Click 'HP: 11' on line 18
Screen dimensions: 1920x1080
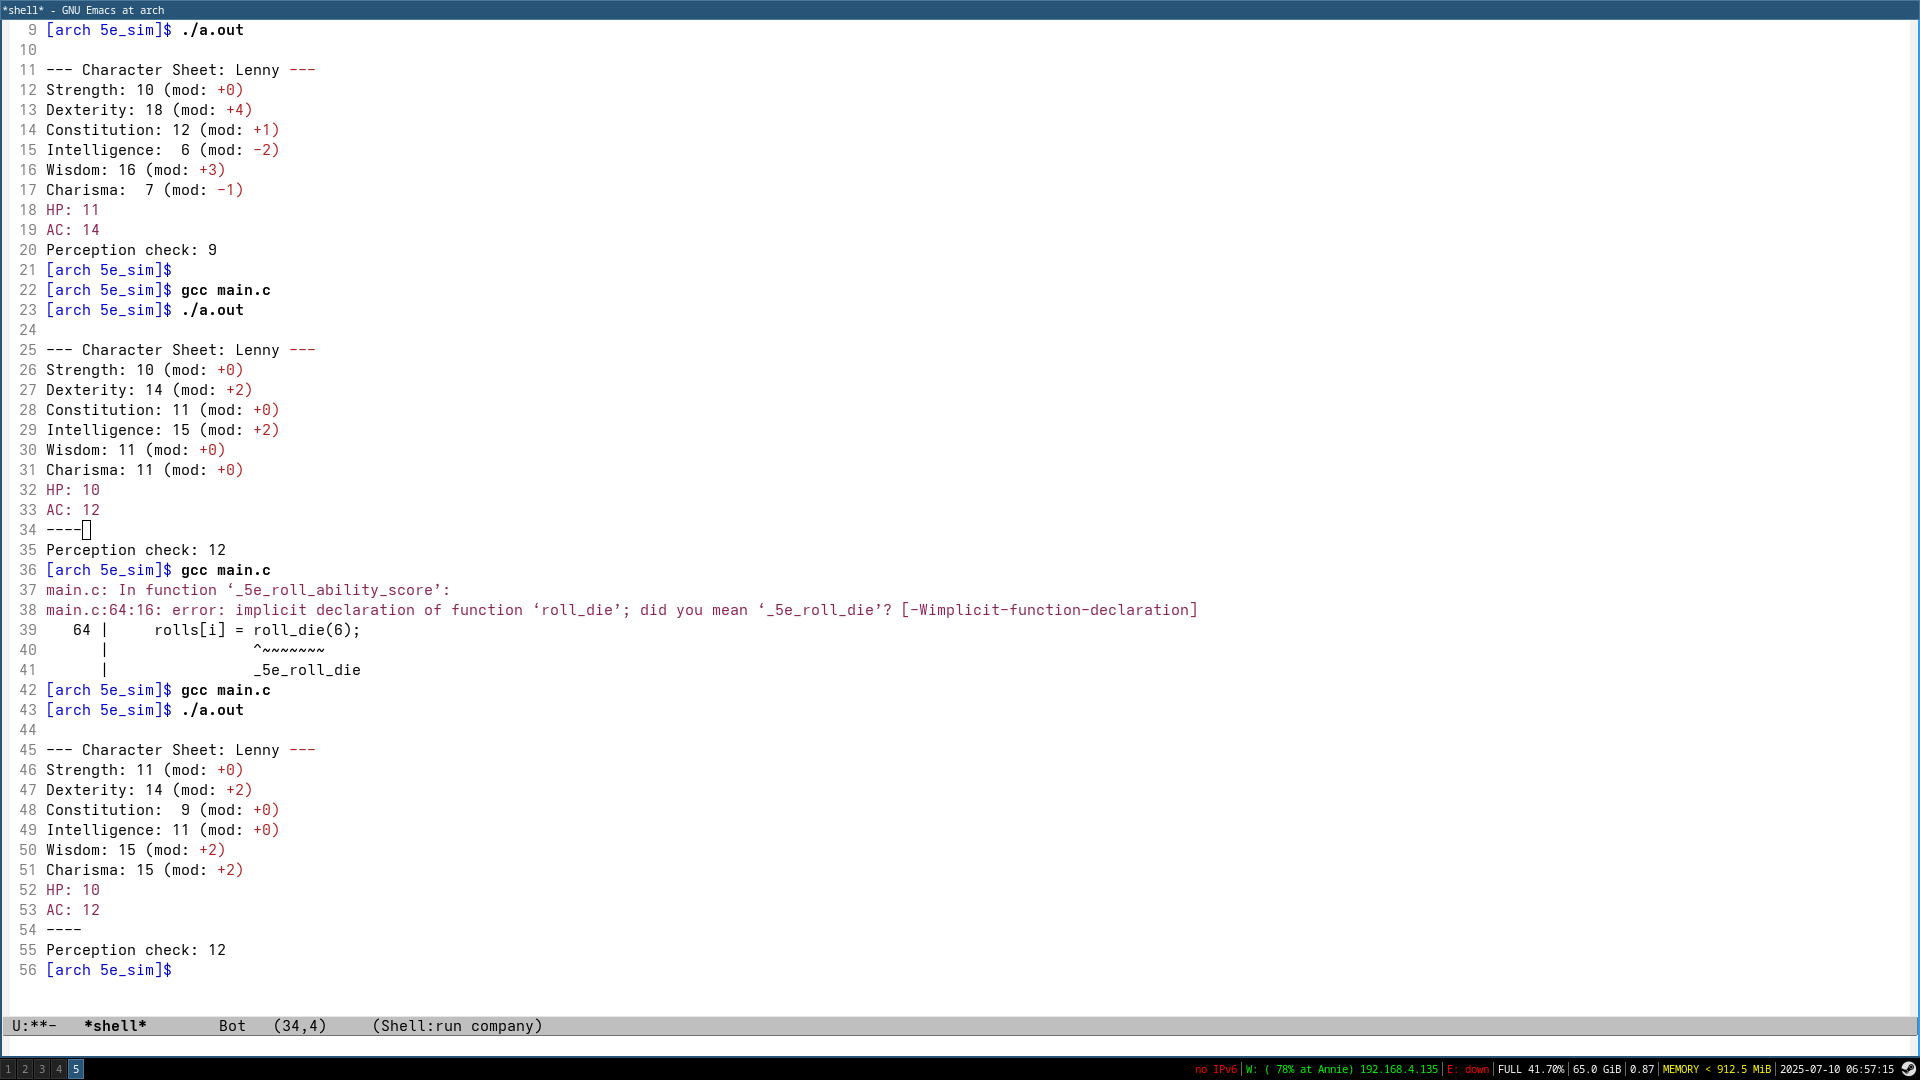pos(73,210)
